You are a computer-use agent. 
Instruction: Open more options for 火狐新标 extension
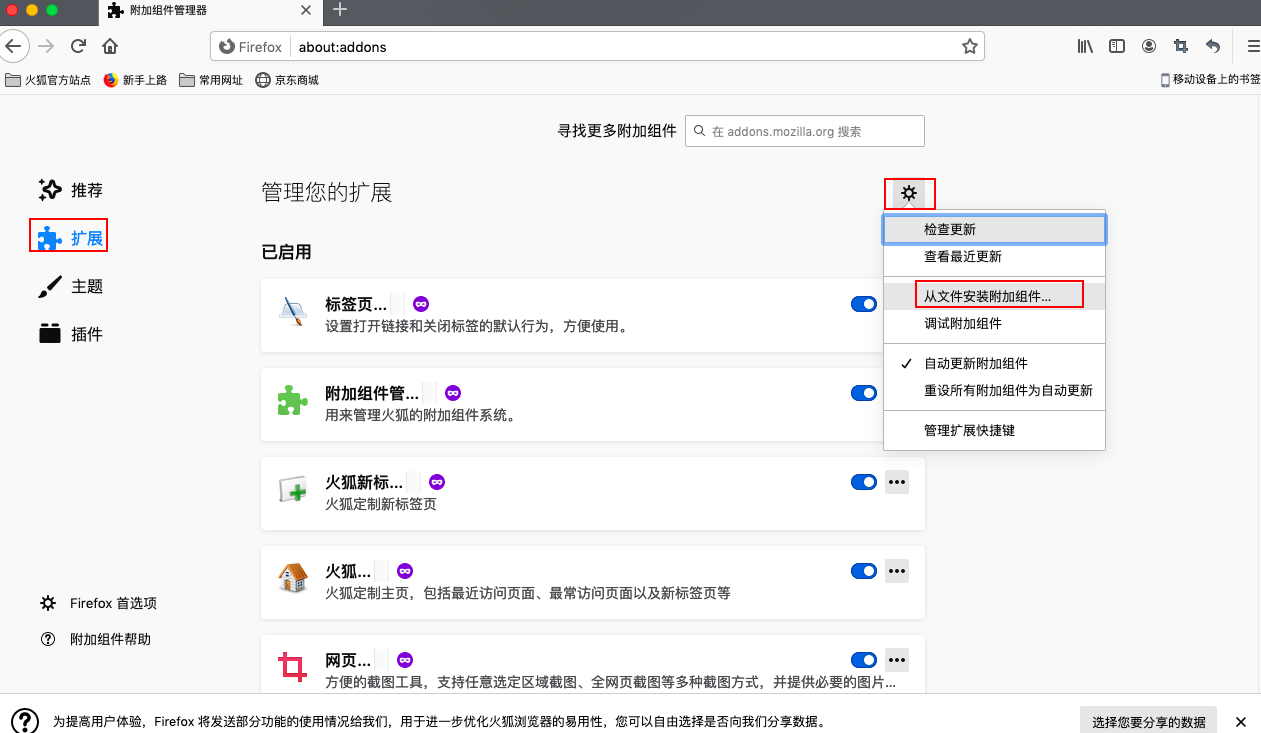click(897, 482)
